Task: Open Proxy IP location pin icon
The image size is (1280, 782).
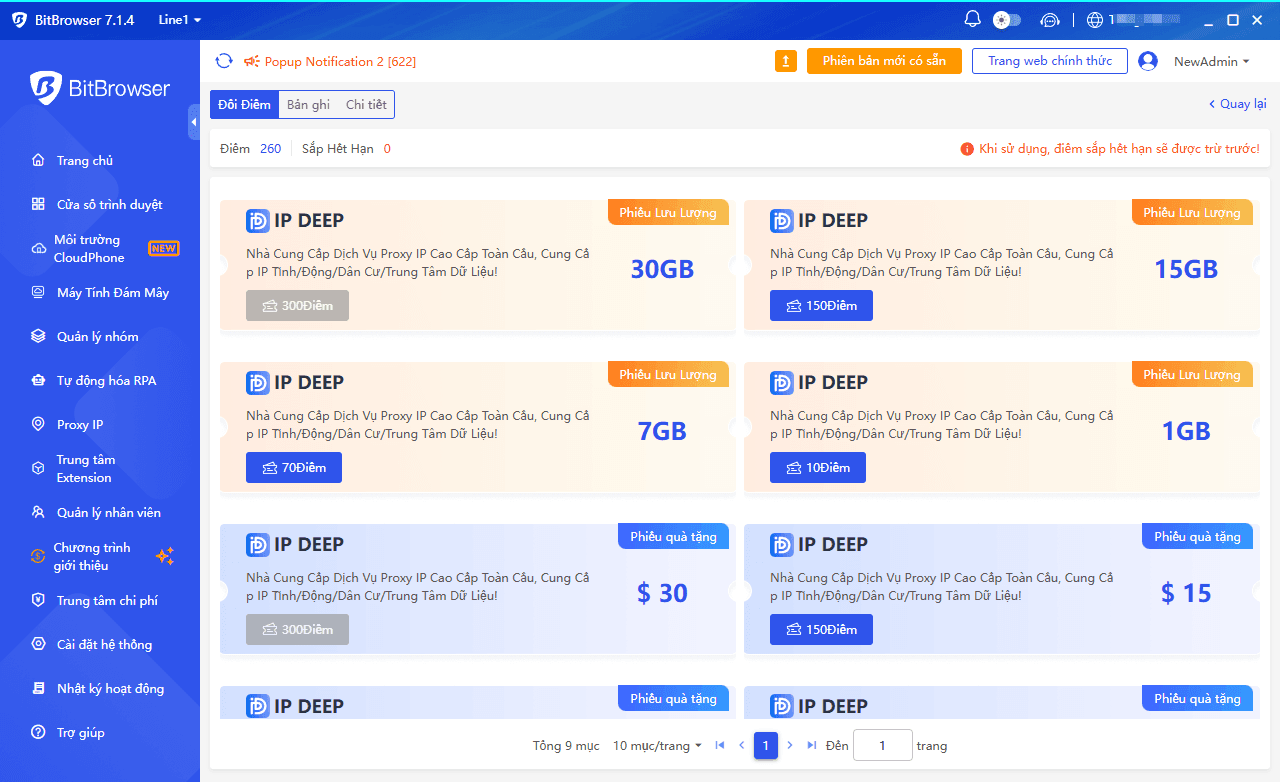Action: pyautogui.click(x=38, y=424)
